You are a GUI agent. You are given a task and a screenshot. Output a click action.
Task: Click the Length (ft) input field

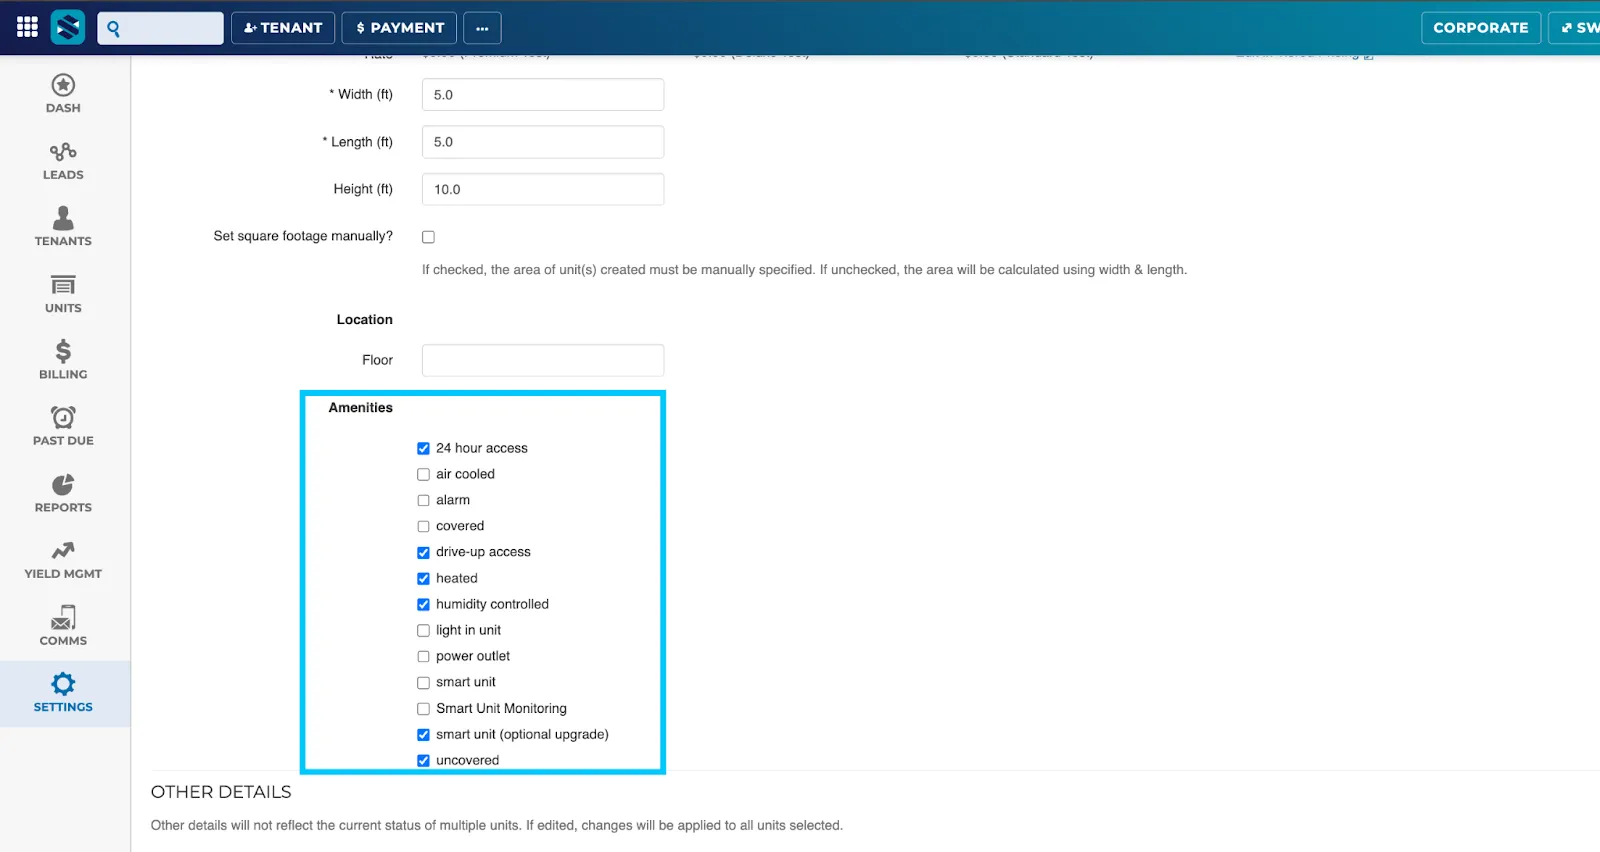pos(543,142)
